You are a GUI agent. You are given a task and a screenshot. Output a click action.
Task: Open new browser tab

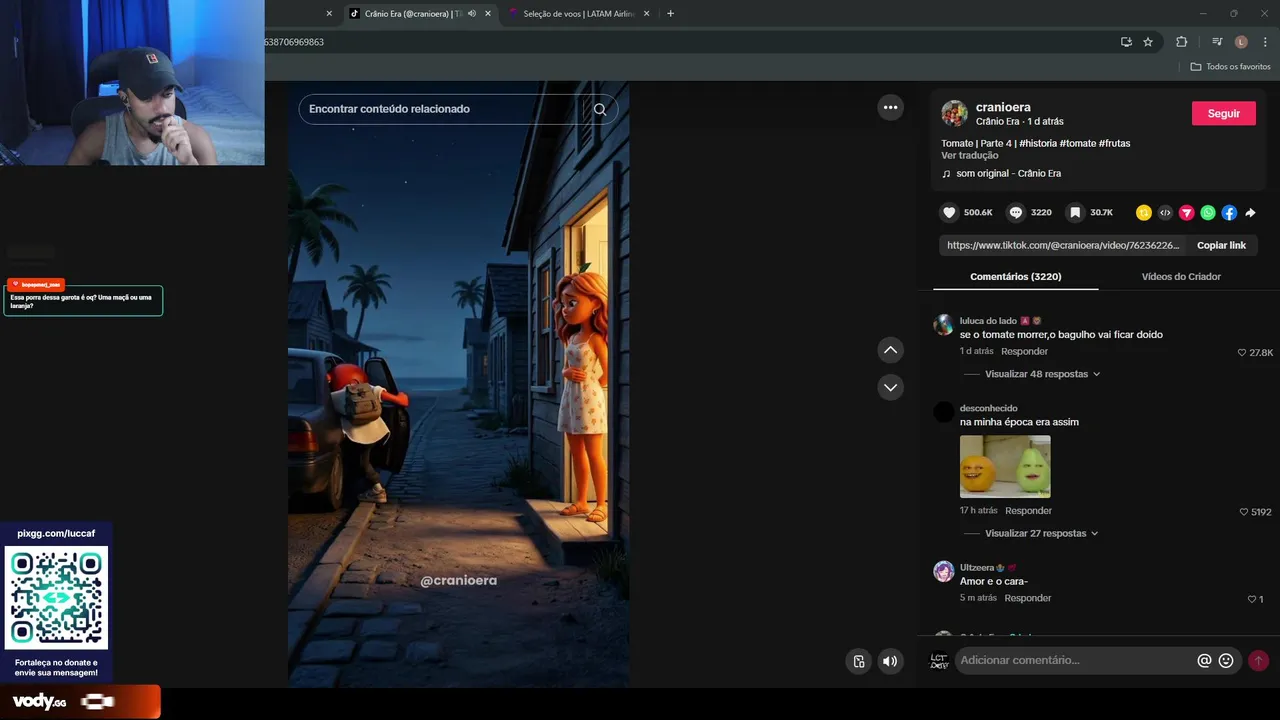point(670,14)
